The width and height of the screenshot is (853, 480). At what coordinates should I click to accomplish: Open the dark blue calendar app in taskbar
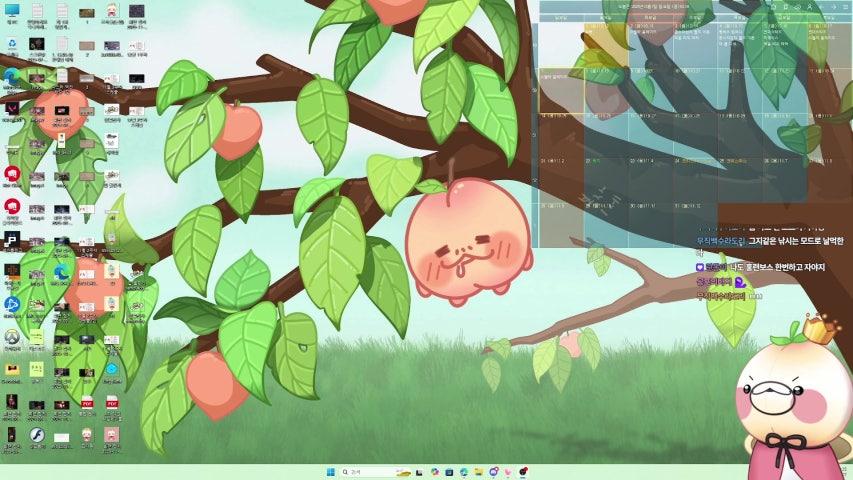[449, 472]
